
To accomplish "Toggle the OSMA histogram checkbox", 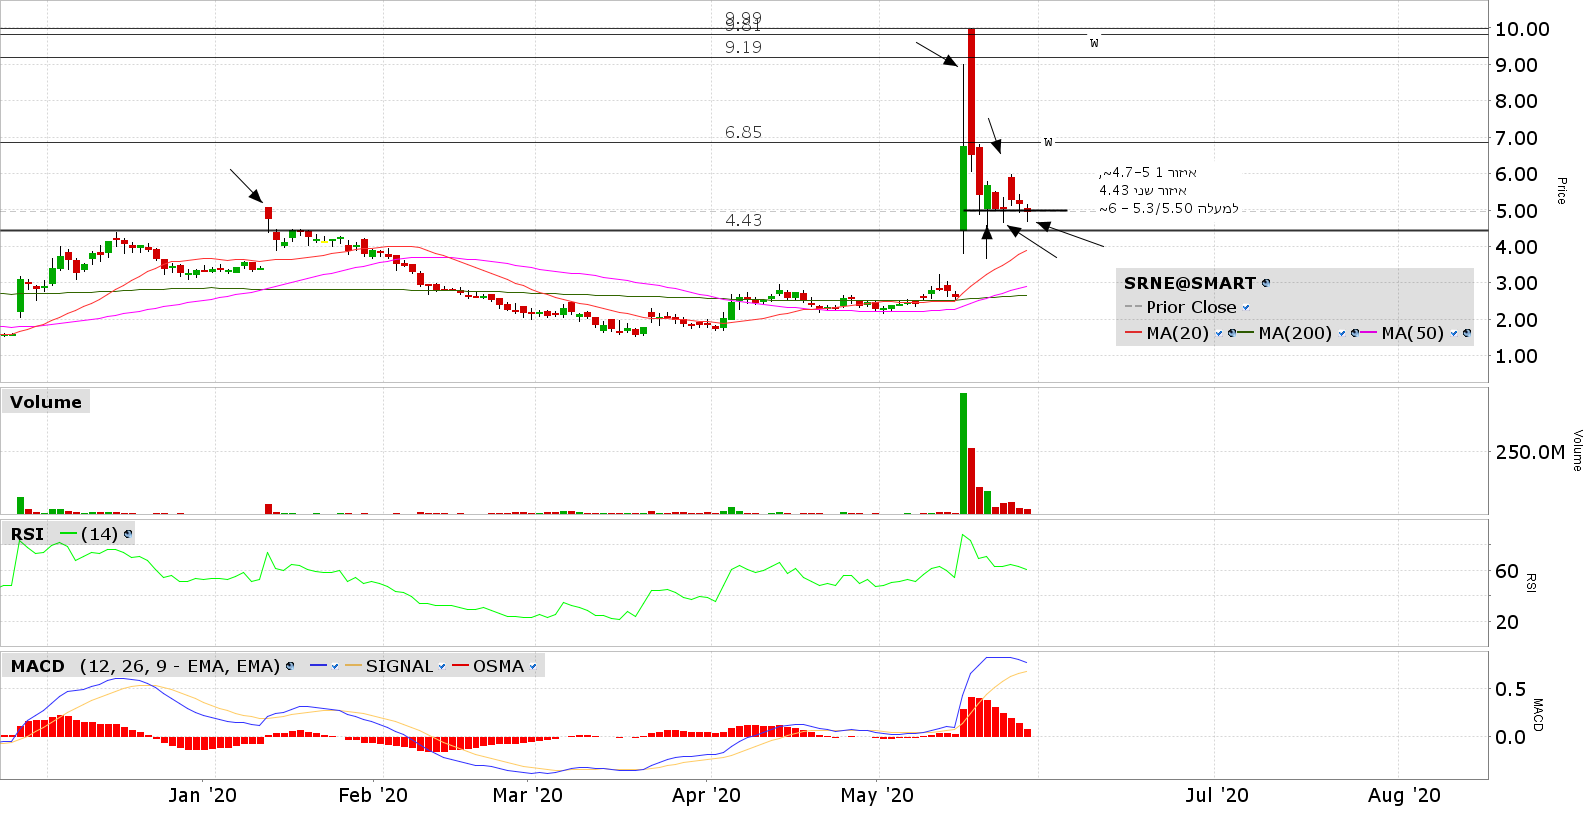I will [533, 666].
